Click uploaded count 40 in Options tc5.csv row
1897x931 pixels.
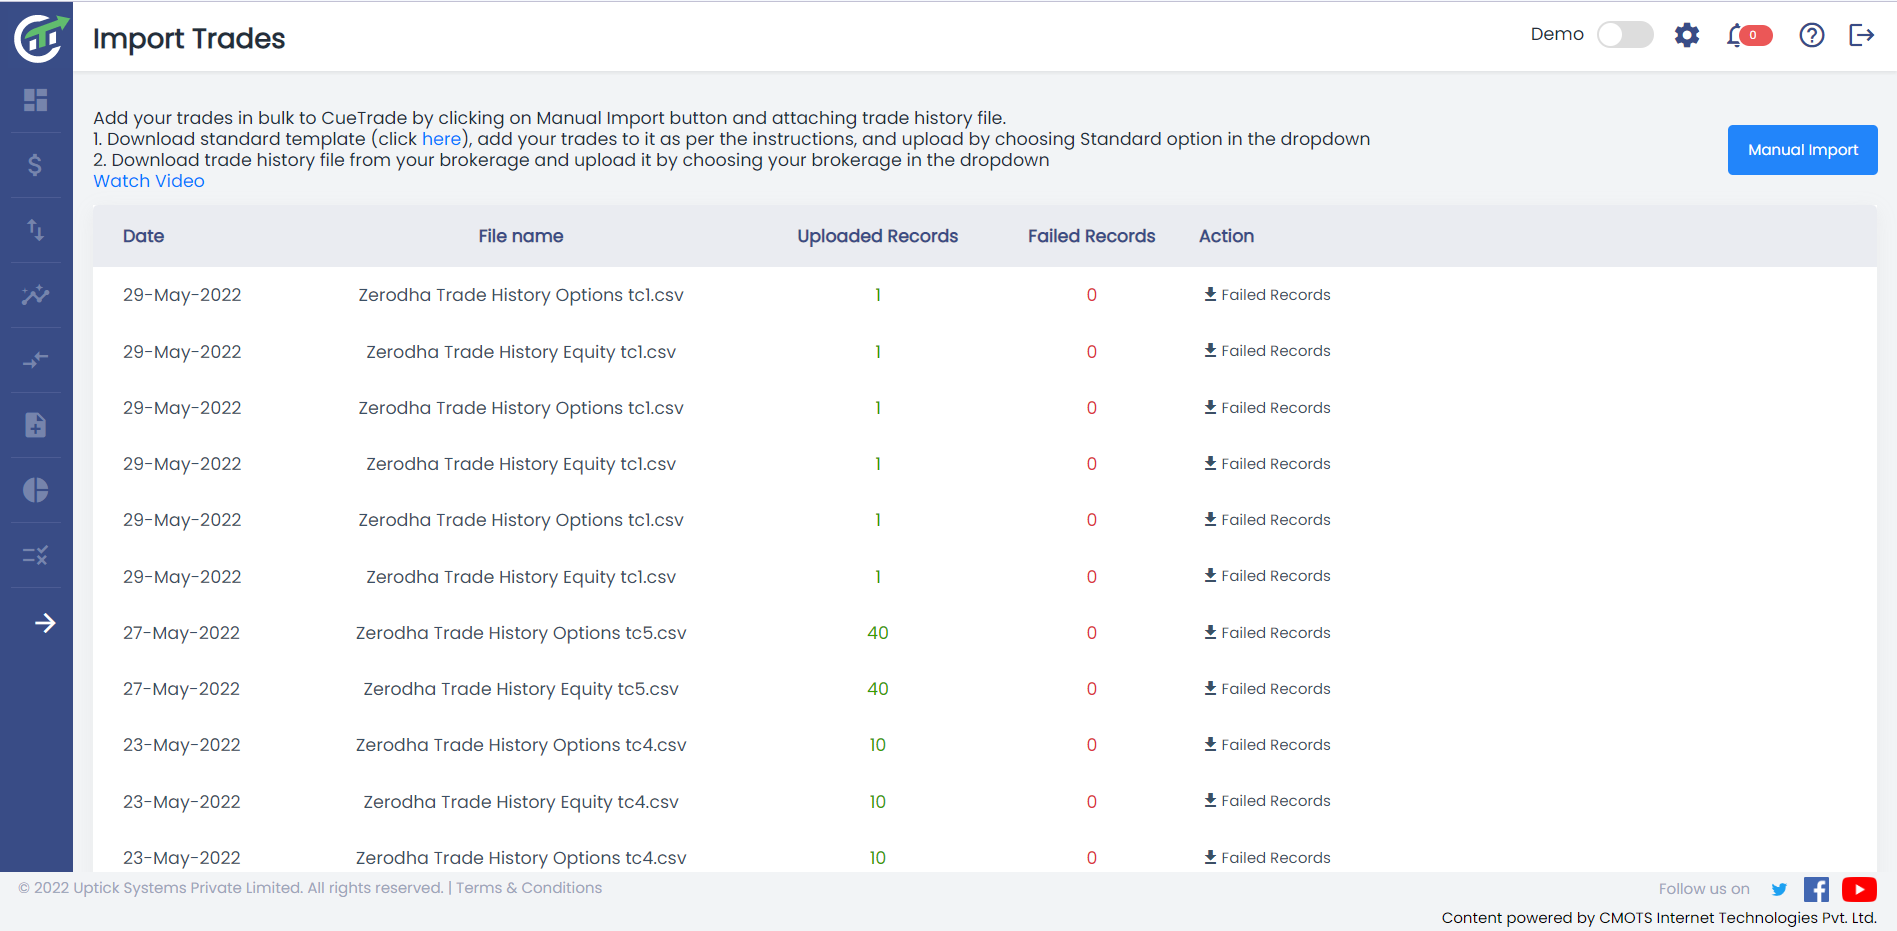(x=878, y=633)
